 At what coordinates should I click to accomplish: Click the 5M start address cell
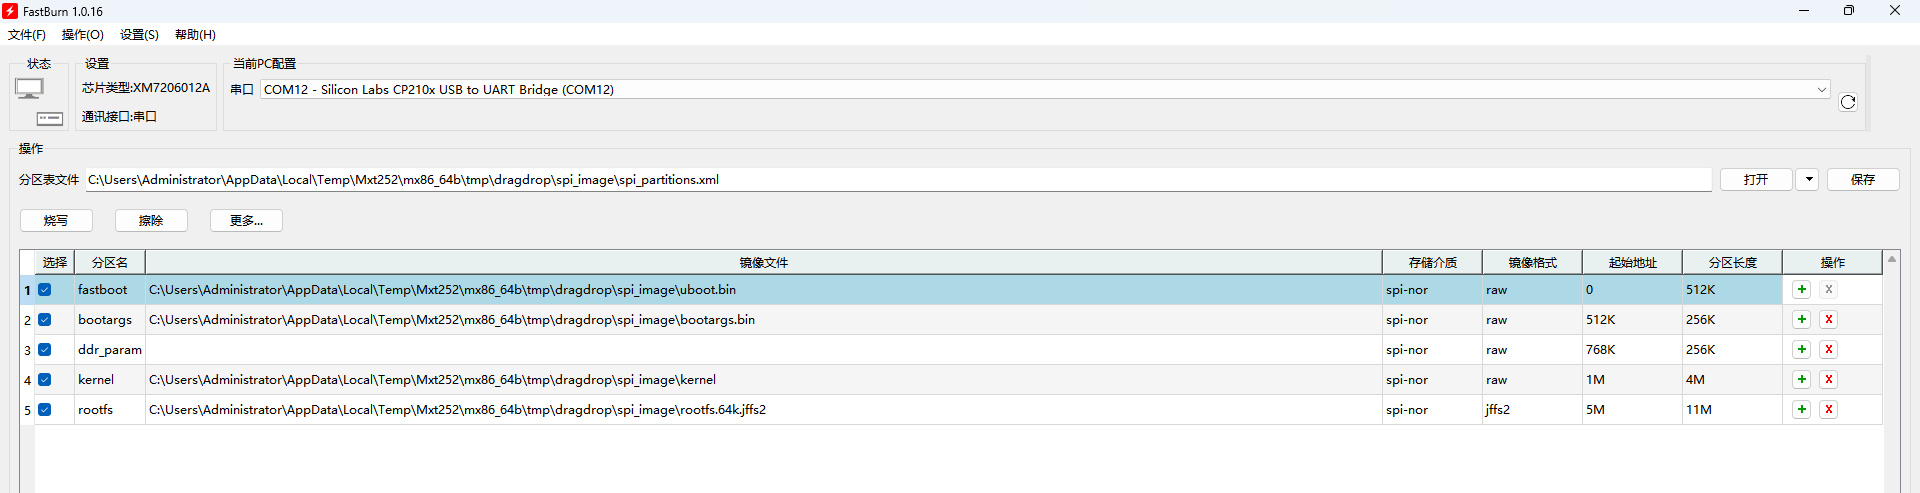click(x=1632, y=410)
